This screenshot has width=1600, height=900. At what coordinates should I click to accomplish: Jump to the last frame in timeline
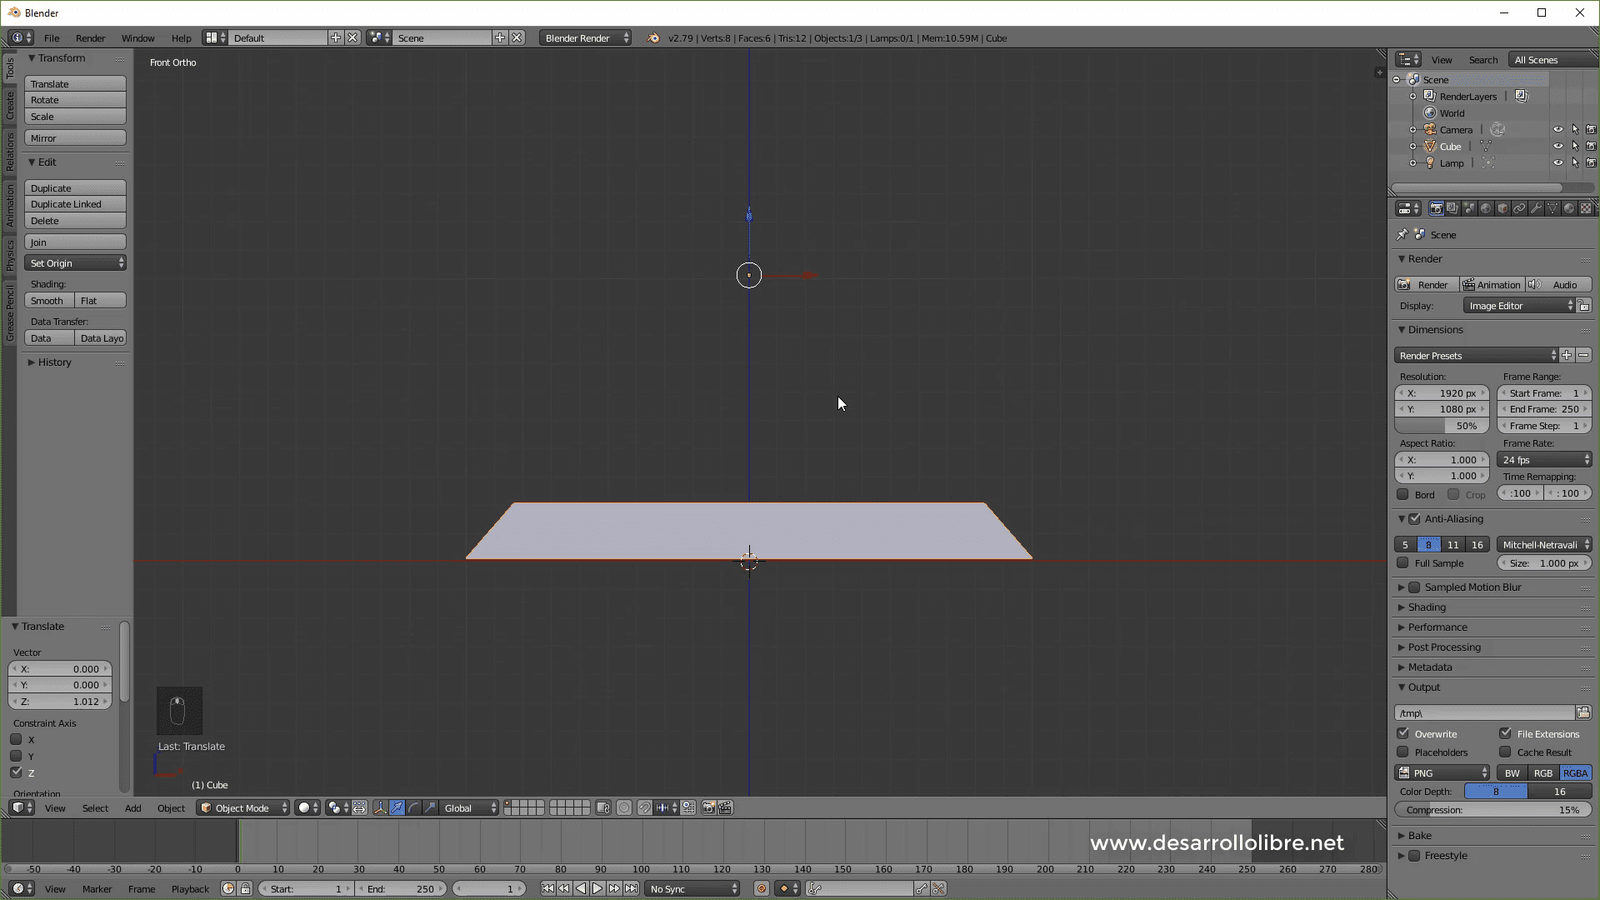tap(631, 888)
